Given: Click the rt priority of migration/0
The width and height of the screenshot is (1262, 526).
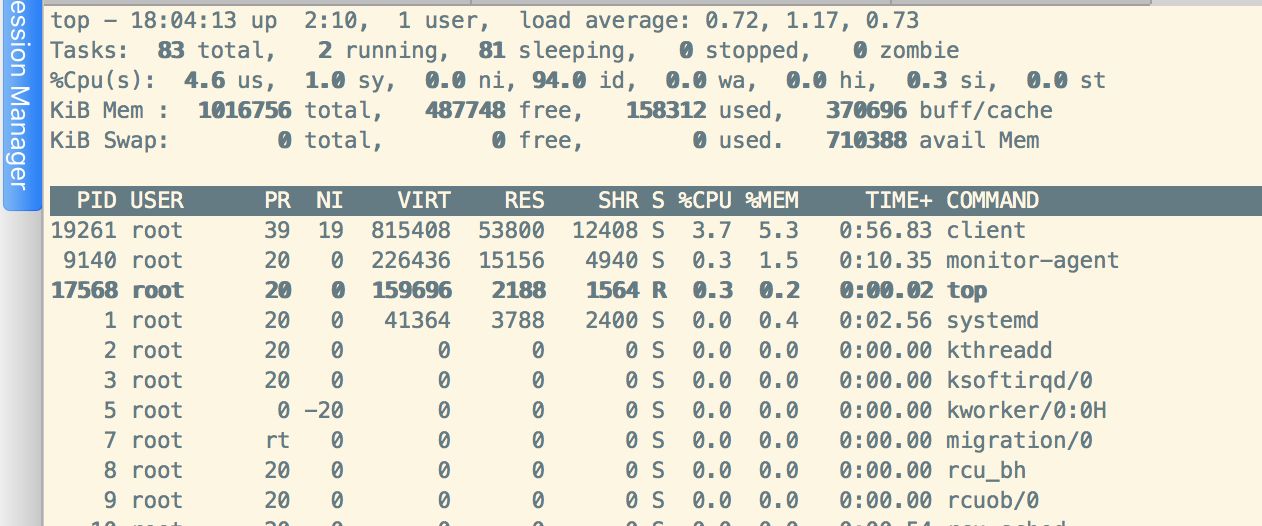Looking at the screenshot, I should click(x=277, y=440).
